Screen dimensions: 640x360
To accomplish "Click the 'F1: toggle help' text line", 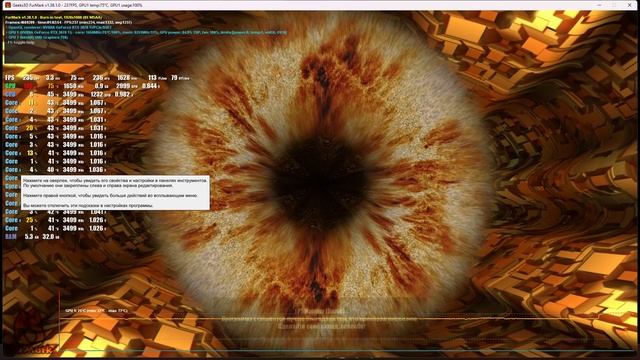I will [20, 42].
